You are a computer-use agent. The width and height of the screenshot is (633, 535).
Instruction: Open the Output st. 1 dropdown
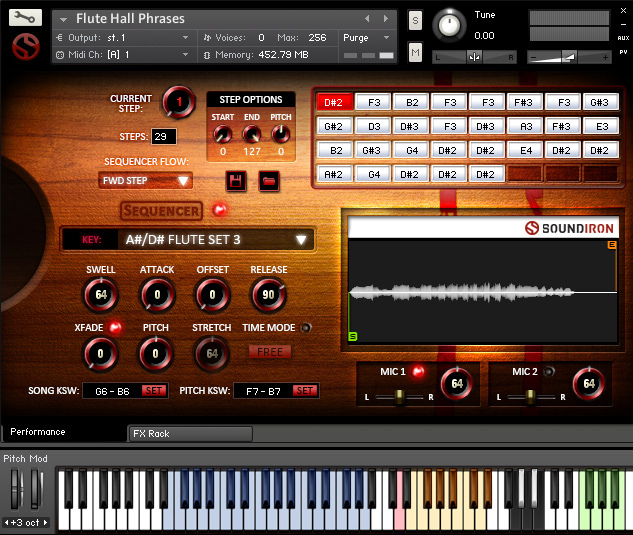(122, 38)
